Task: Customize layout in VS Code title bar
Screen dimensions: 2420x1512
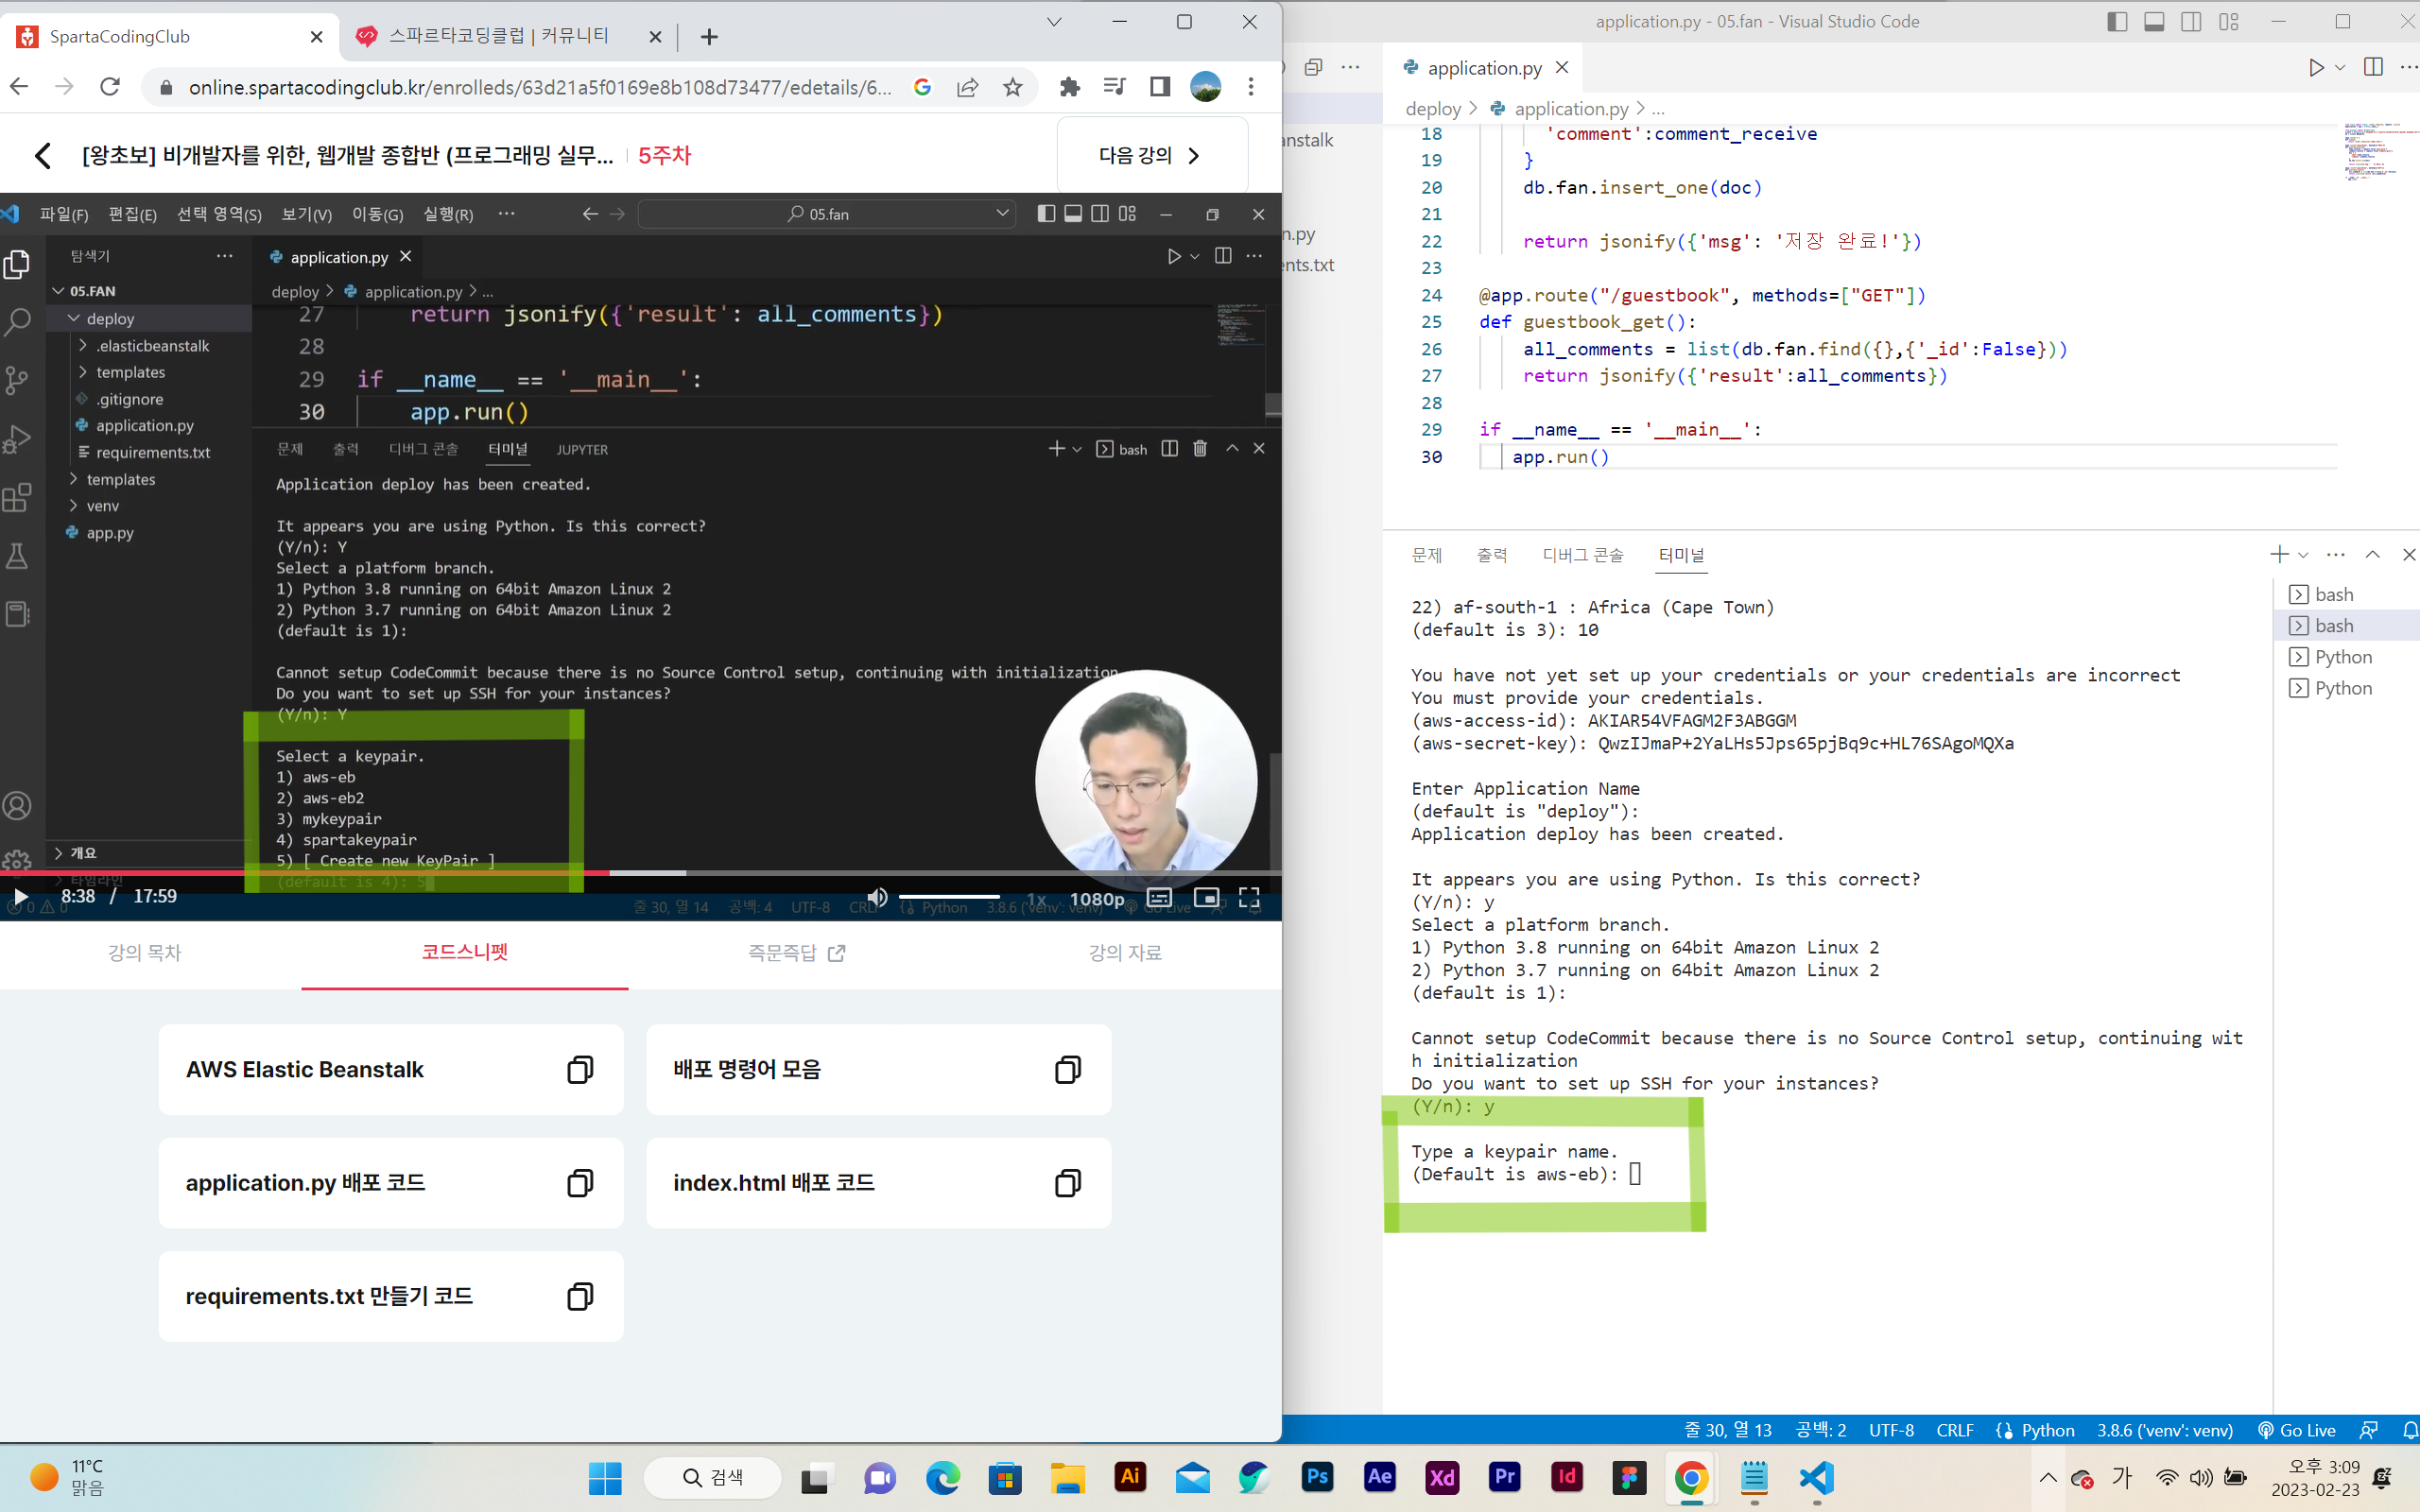Action: tap(2228, 21)
